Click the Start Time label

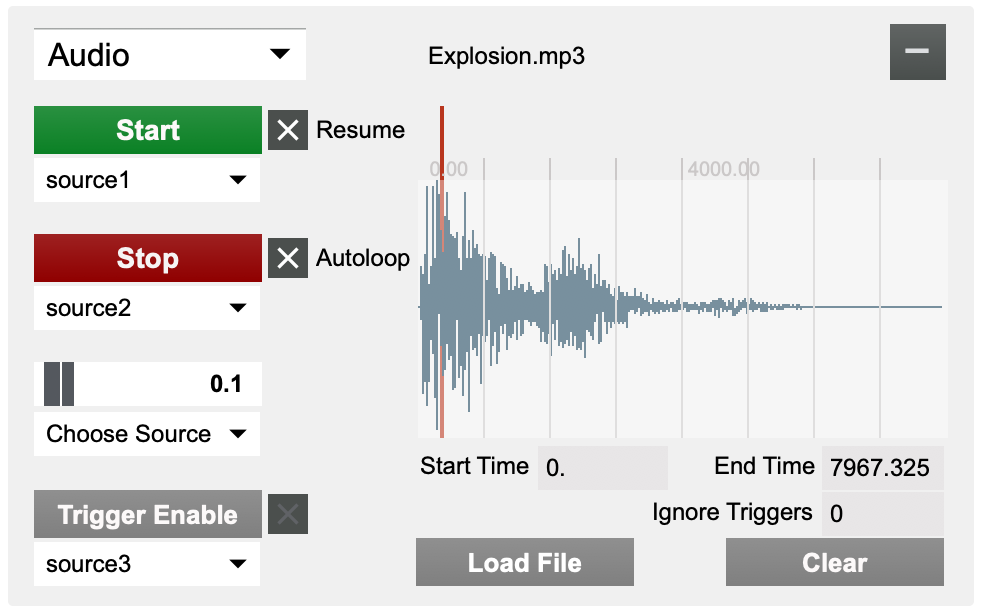tap(474, 466)
